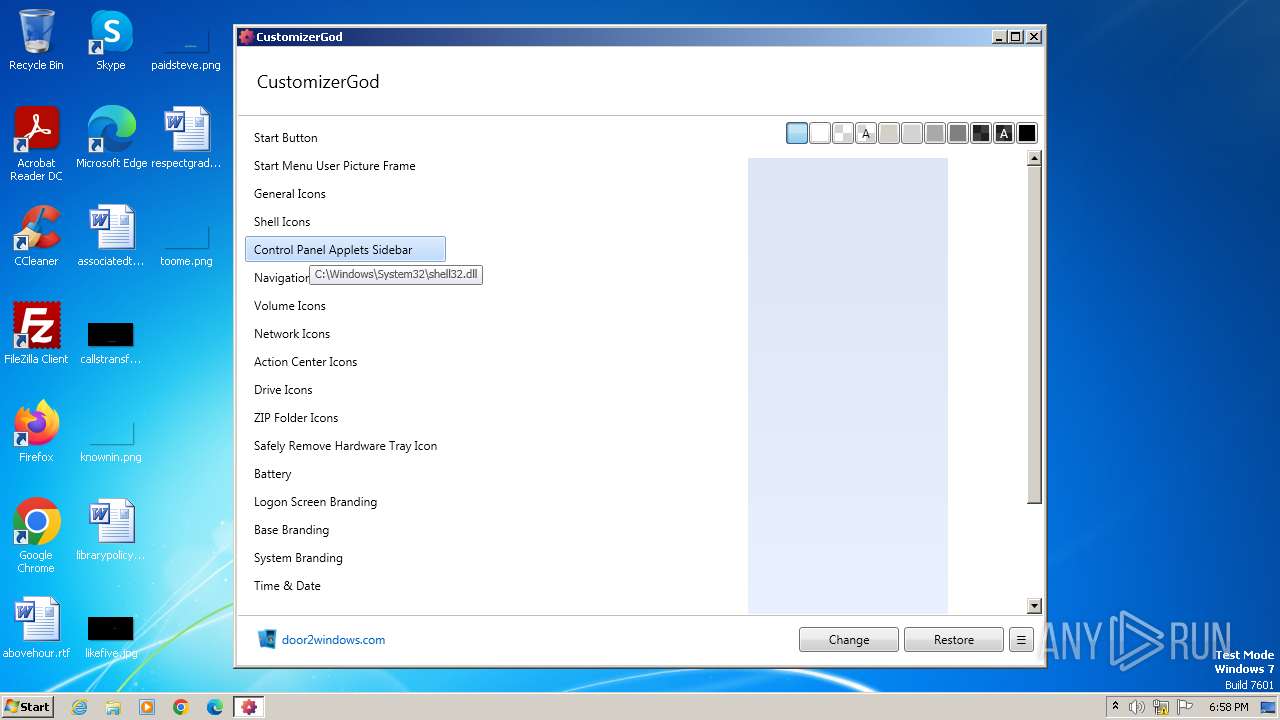Open Microsoft Edge desktop shortcut
Image resolution: width=1280 pixels, height=720 pixels.
111,137
